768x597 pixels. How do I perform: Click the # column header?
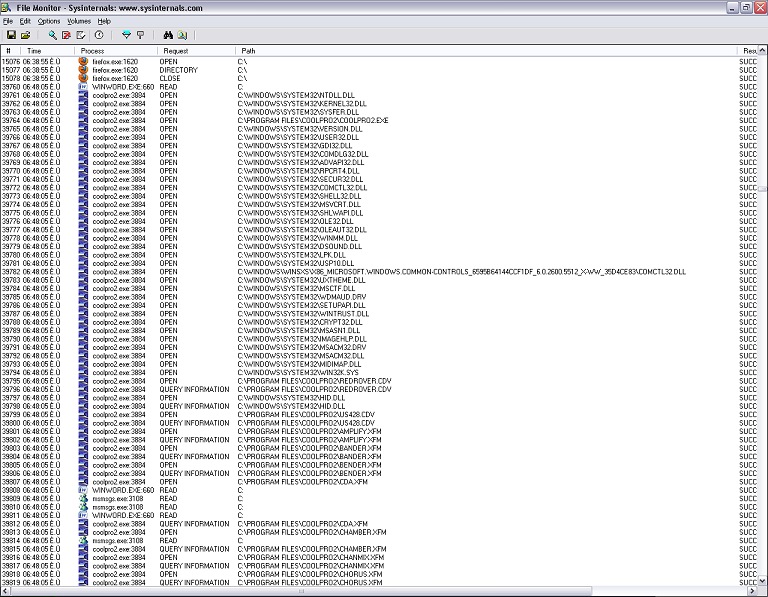coord(10,50)
